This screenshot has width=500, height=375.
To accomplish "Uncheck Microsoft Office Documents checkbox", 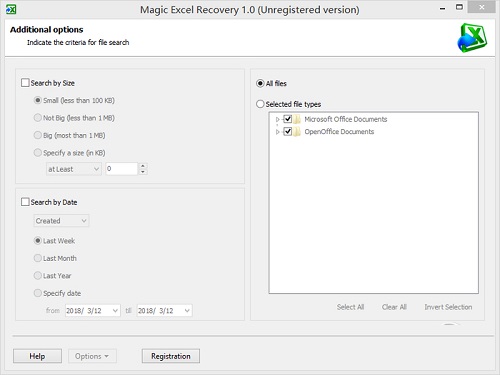I will point(288,119).
